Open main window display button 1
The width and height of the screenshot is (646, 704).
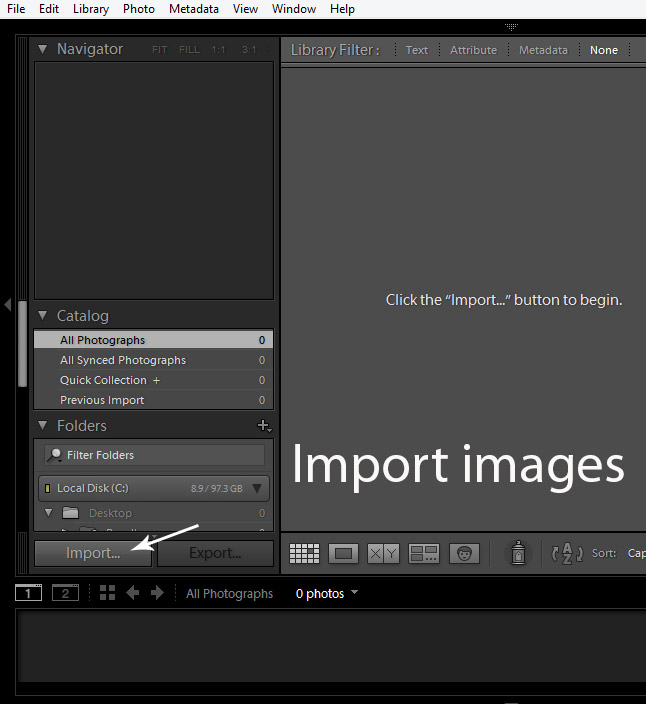28,593
